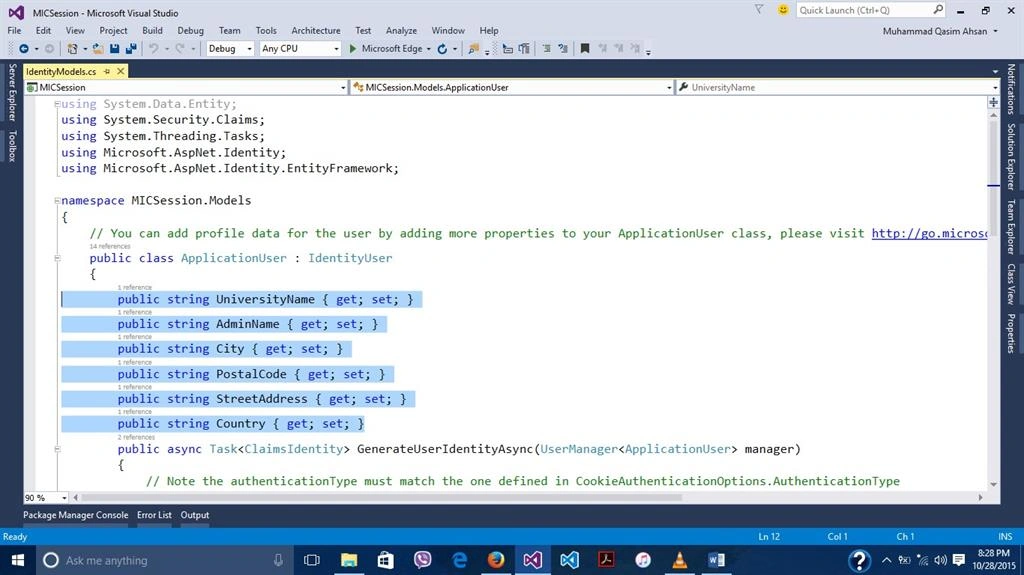Screen dimensions: 1024x575
Task: Collapse the namespace MICSession.Models region
Action: (x=57, y=201)
